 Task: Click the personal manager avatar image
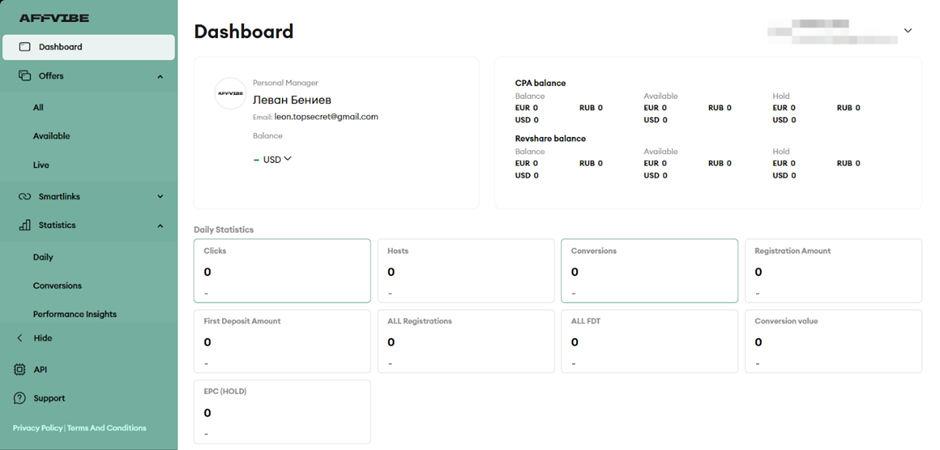pyautogui.click(x=231, y=93)
